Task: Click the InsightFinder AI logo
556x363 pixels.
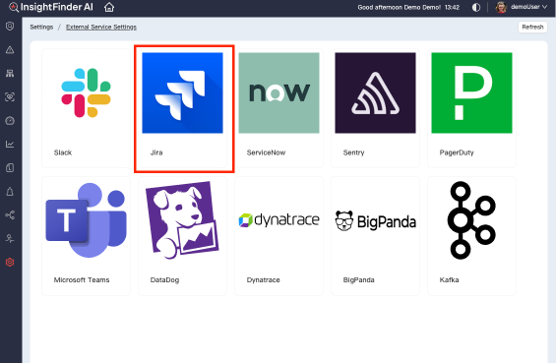Action: (x=51, y=7)
